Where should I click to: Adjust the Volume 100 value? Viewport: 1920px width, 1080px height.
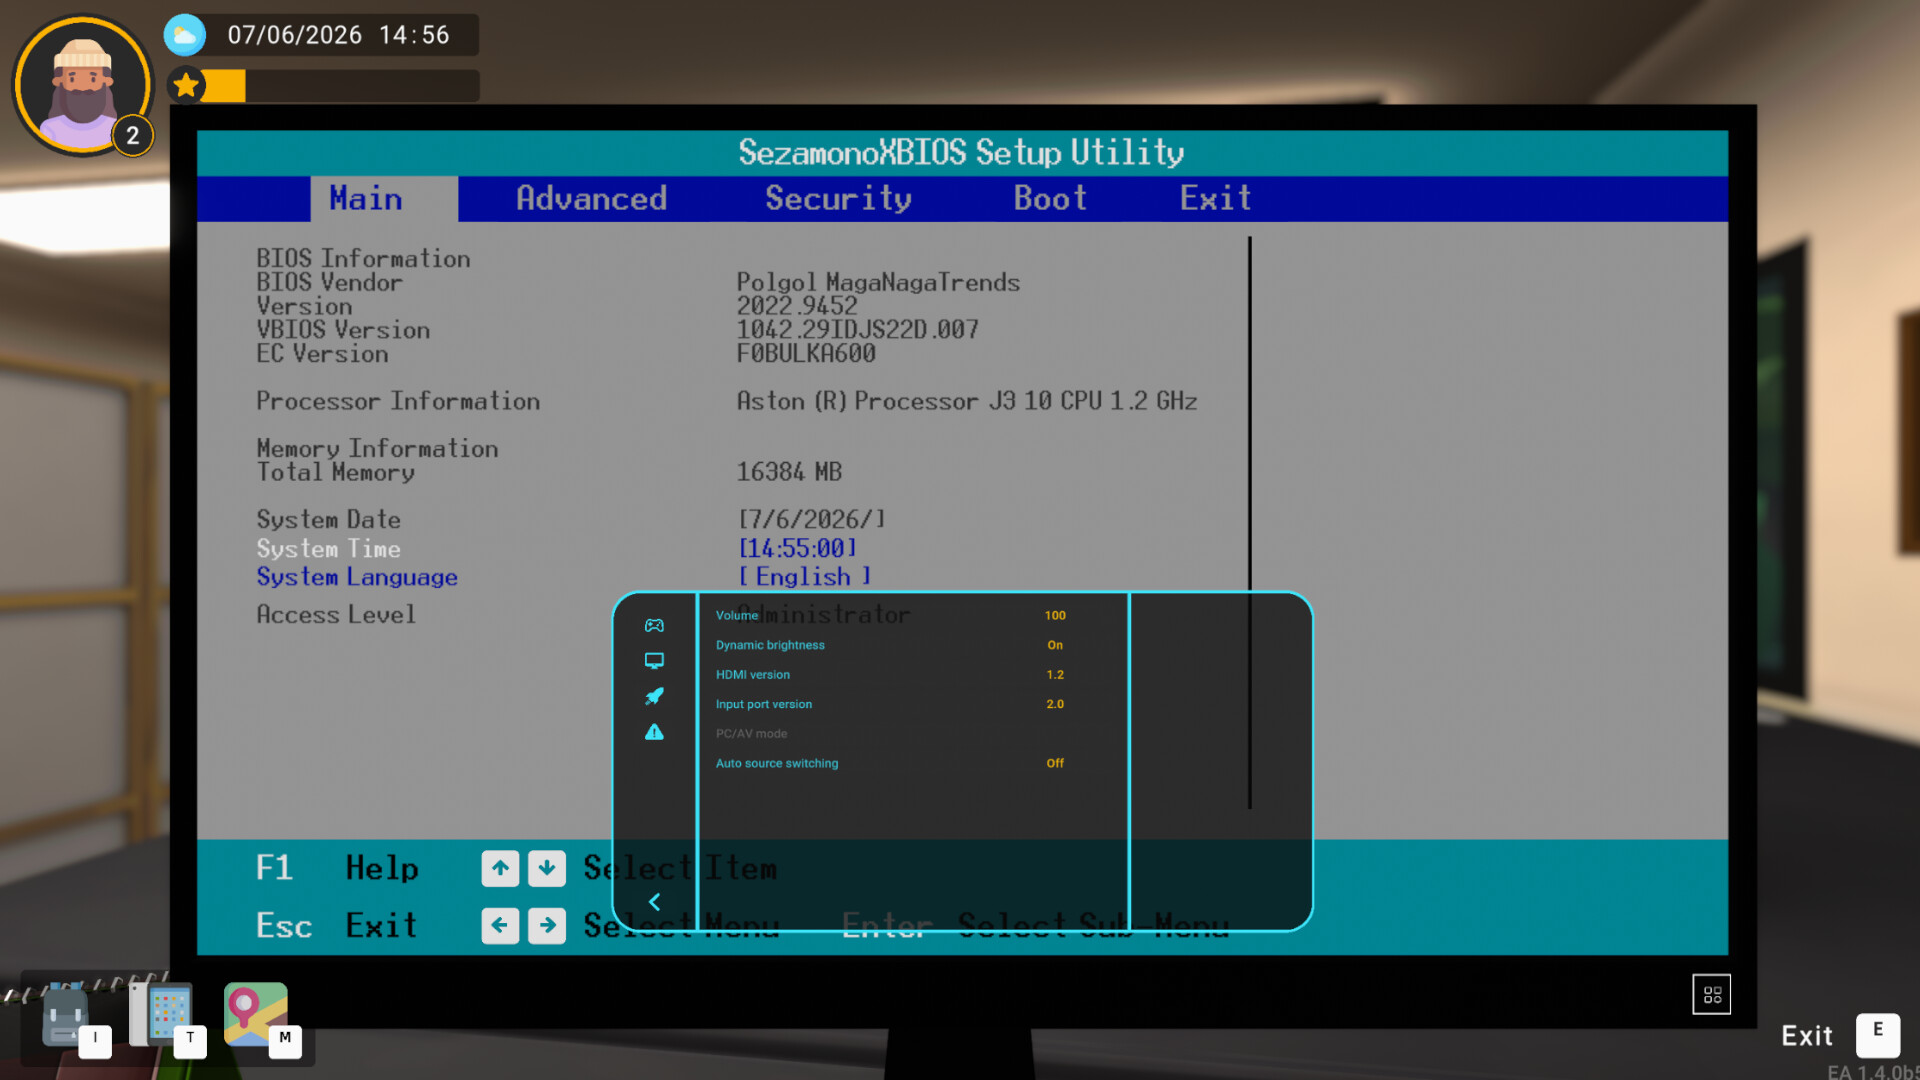click(x=1055, y=616)
